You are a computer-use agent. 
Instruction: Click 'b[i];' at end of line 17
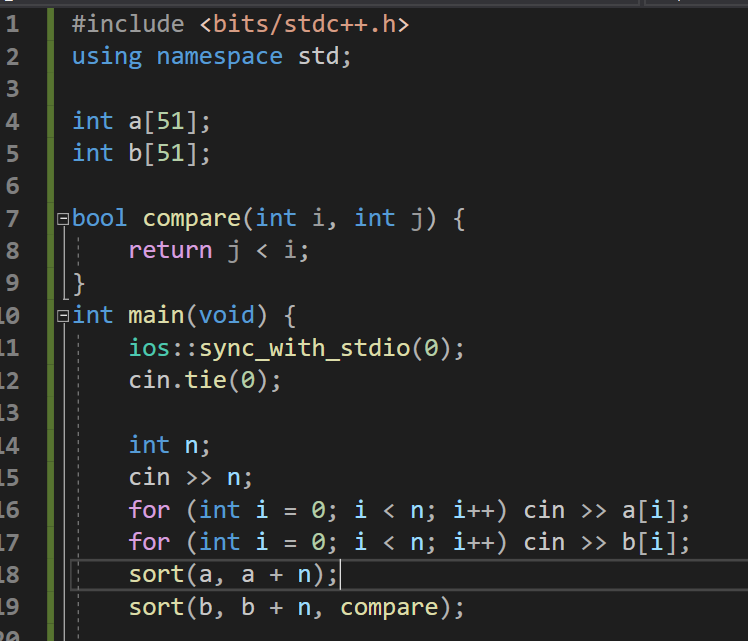click(656, 543)
